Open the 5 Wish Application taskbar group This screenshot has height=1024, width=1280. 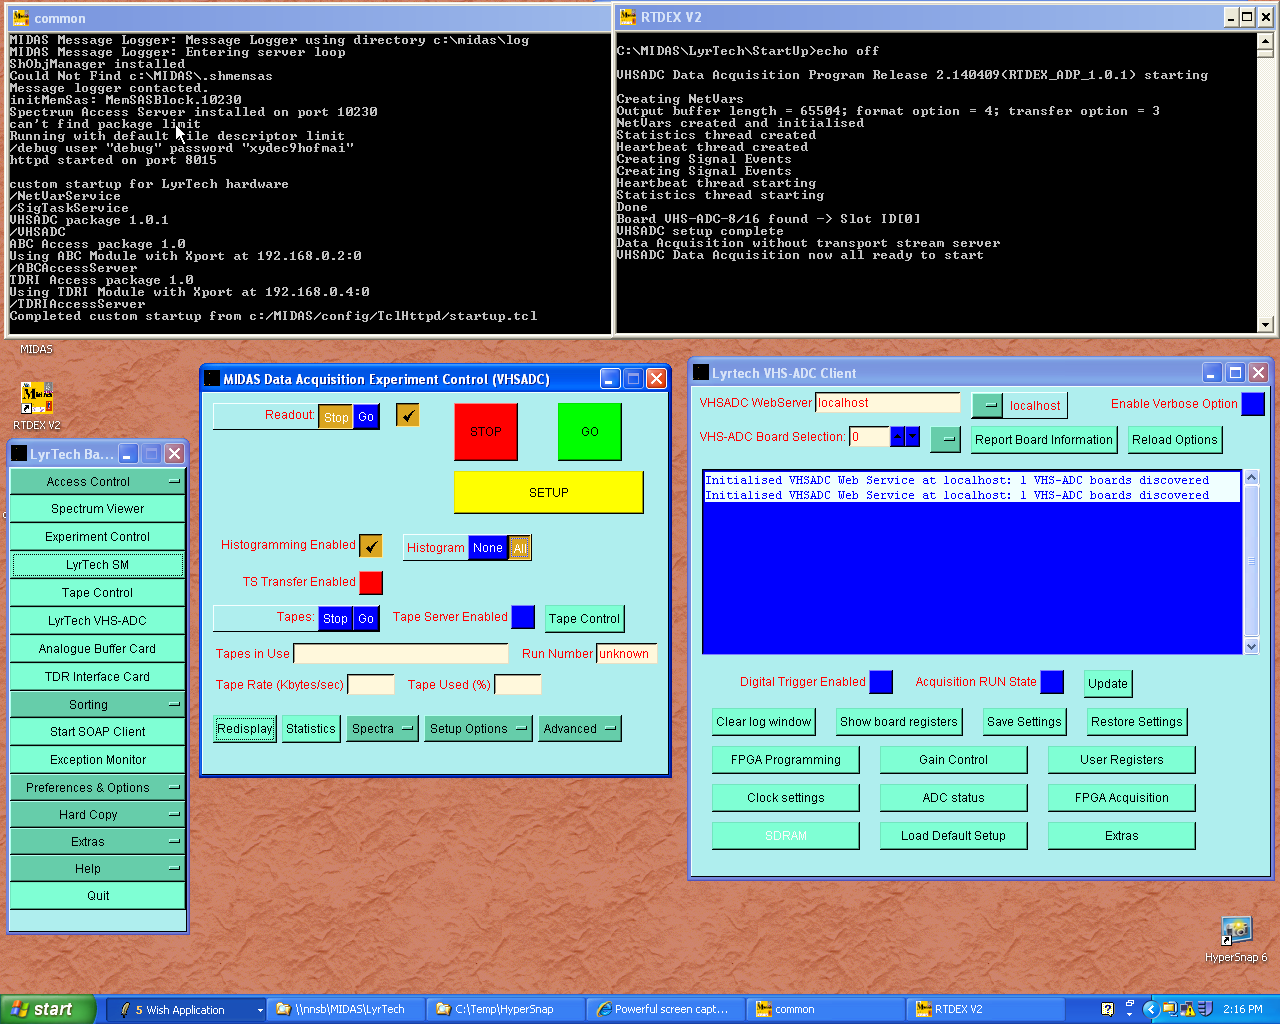(185, 1009)
